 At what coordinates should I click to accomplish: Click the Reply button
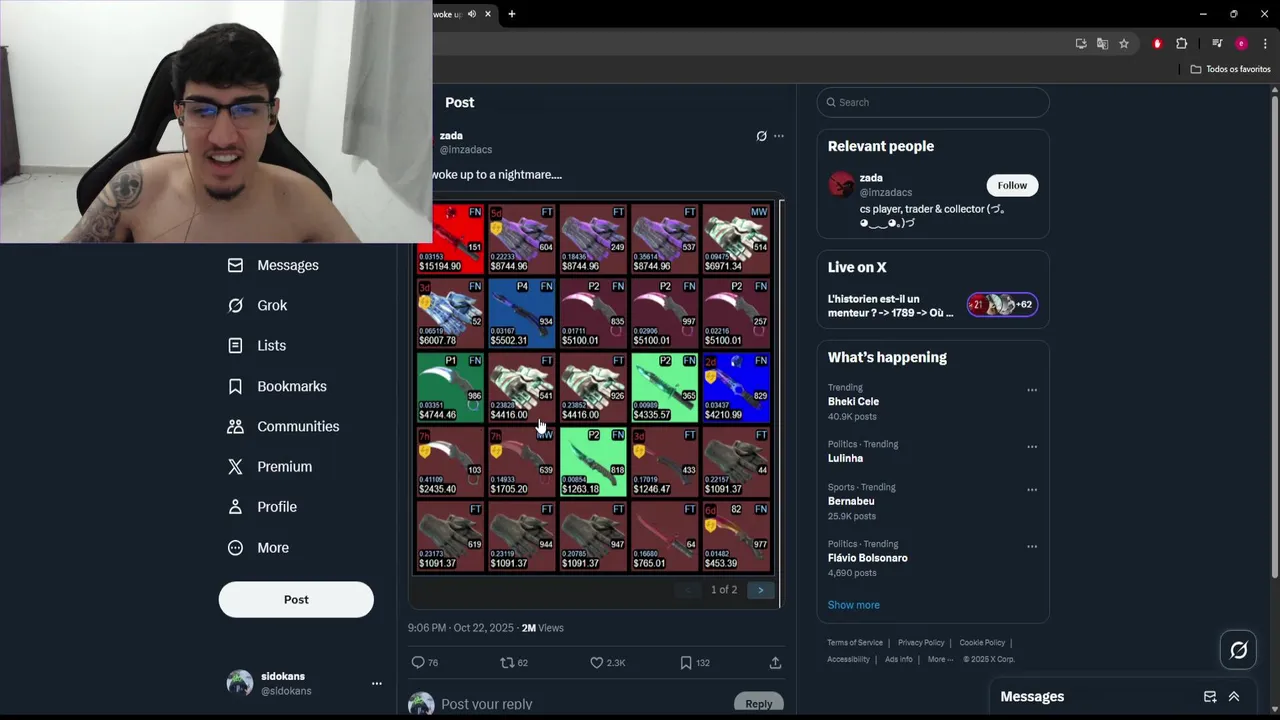[758, 704]
